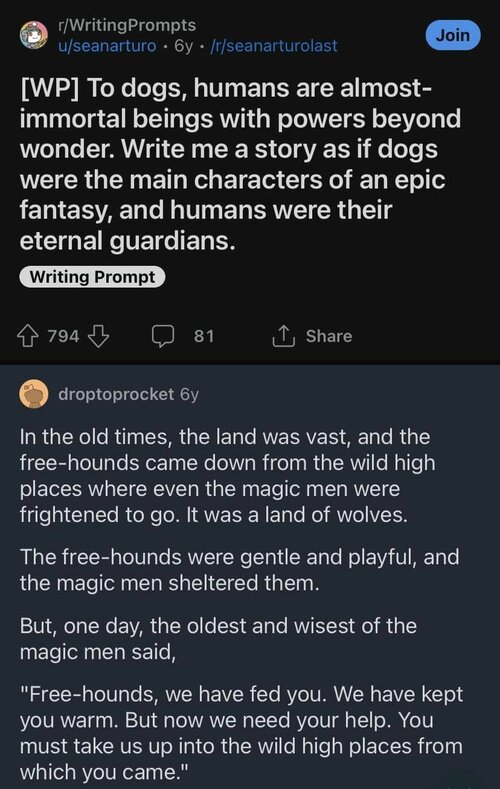Open u/seanarturo's profile link
Screen dimensions: 500x789
(107, 46)
